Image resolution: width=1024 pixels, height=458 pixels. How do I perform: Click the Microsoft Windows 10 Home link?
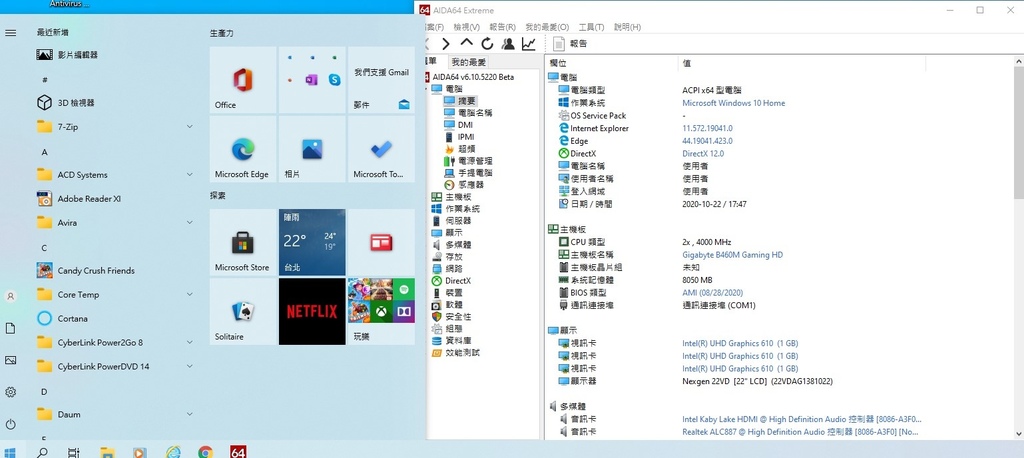pos(733,103)
